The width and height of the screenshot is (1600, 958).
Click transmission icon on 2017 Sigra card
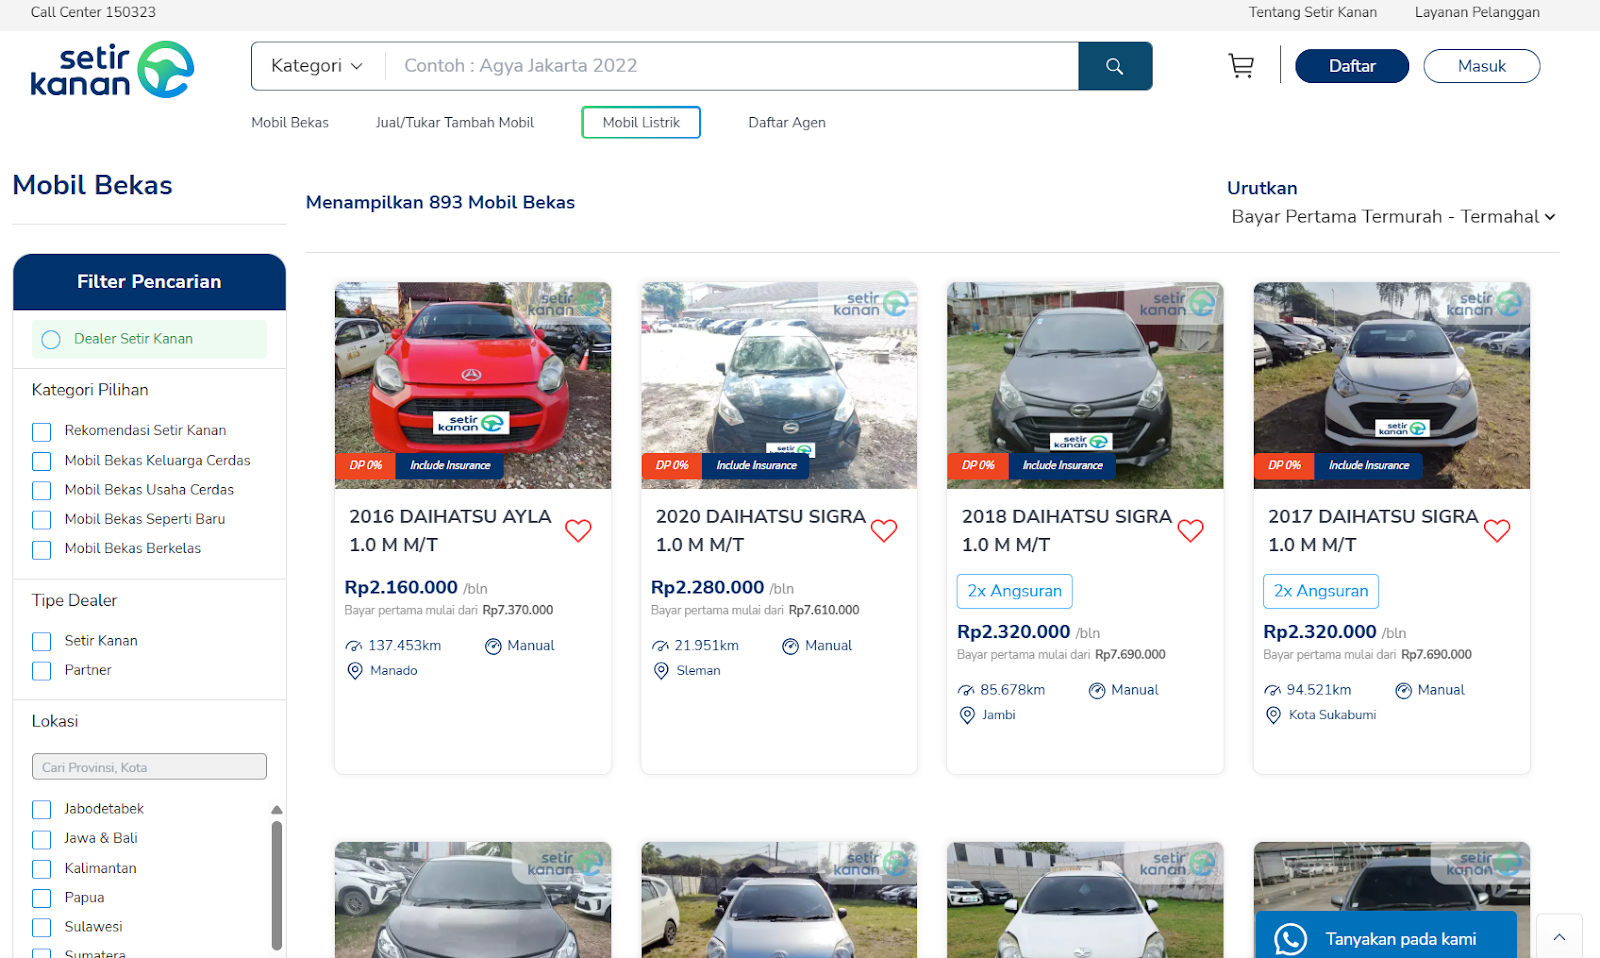pyautogui.click(x=1403, y=690)
